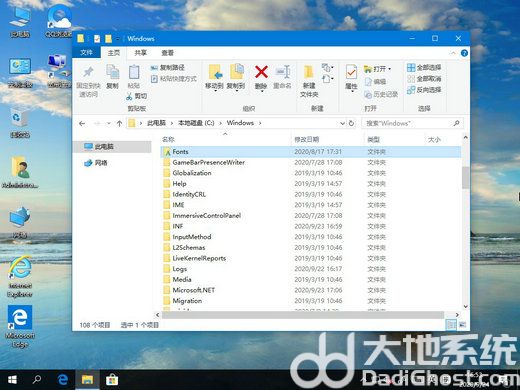The height and width of the screenshot is (390, 520).
Task: Click the Copy to folder icon
Action: pyautogui.click(x=236, y=72)
